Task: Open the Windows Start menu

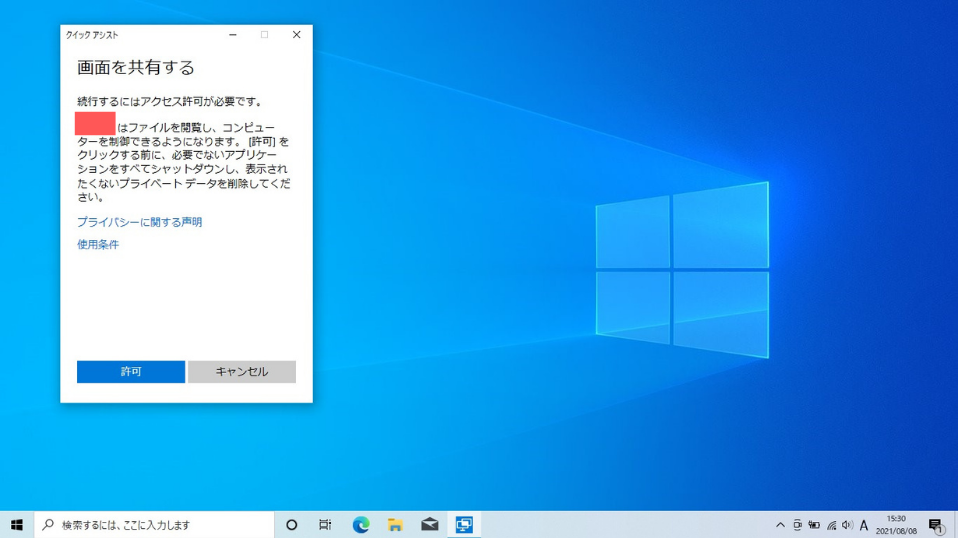Action: (16, 525)
